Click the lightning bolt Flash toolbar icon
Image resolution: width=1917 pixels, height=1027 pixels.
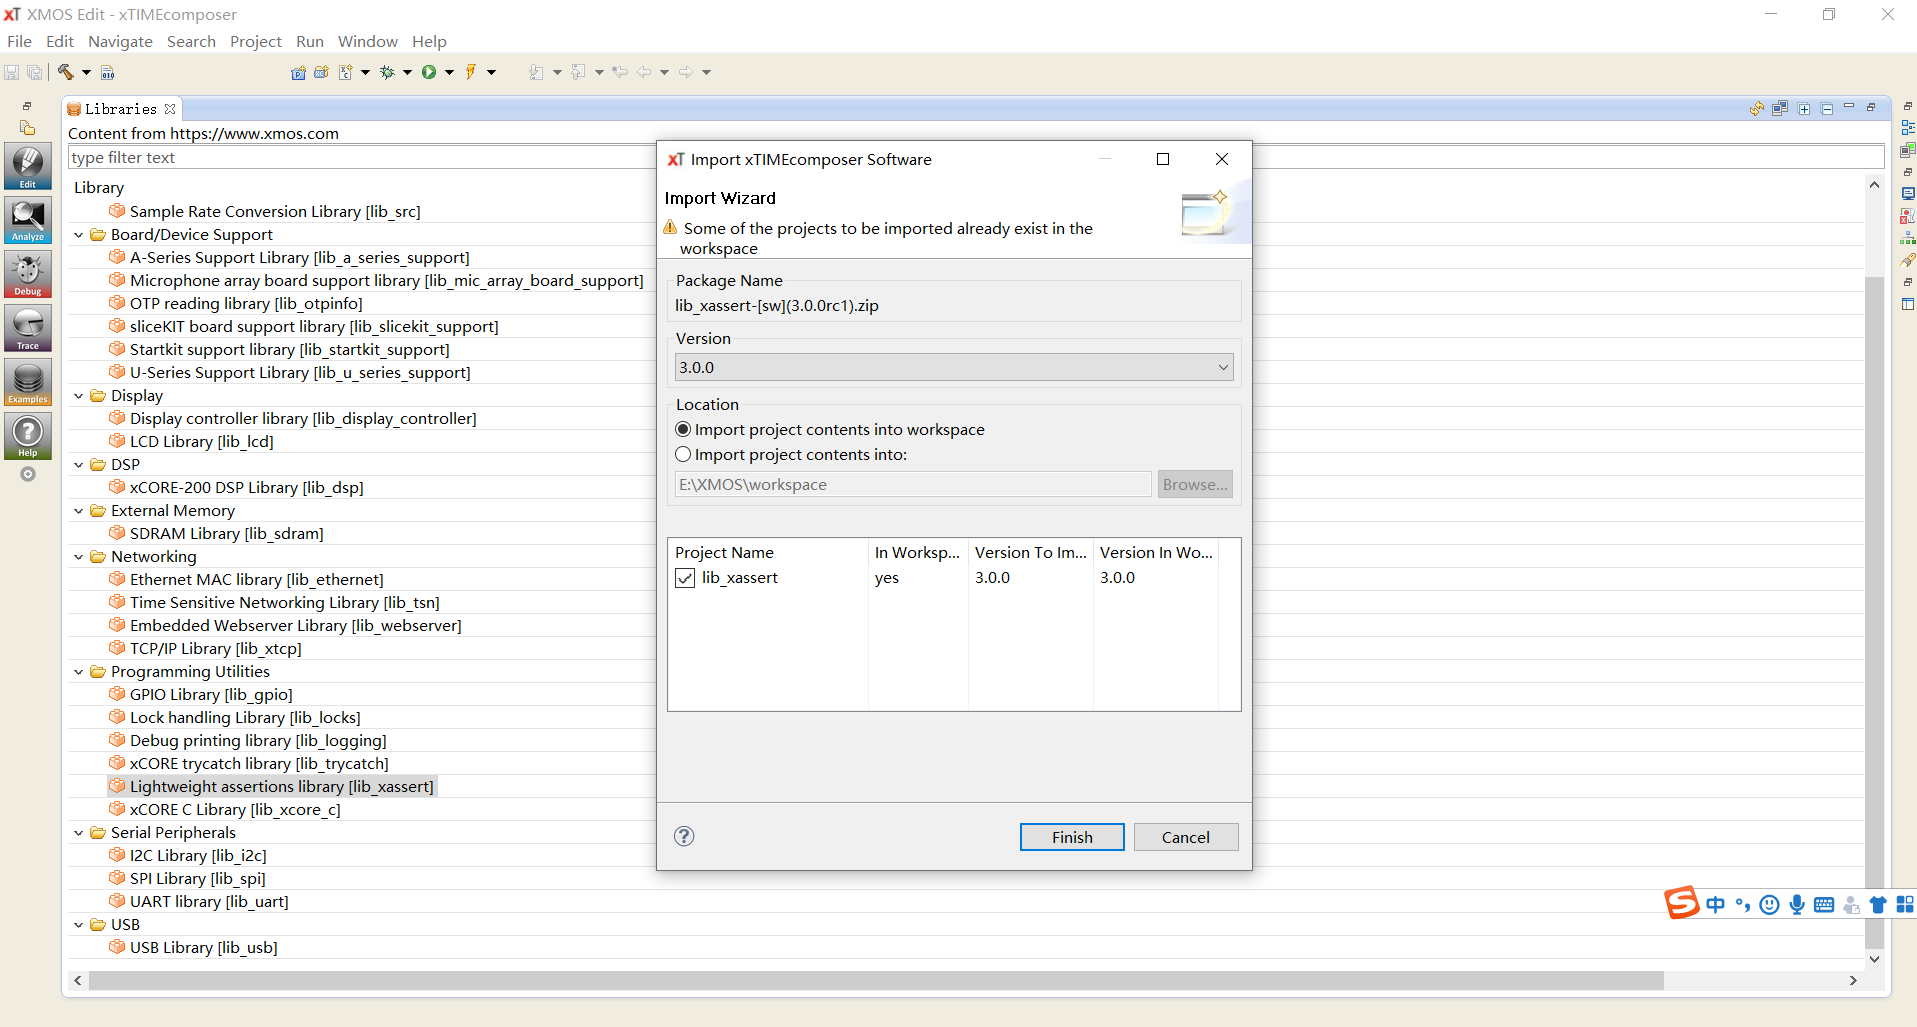click(x=470, y=72)
